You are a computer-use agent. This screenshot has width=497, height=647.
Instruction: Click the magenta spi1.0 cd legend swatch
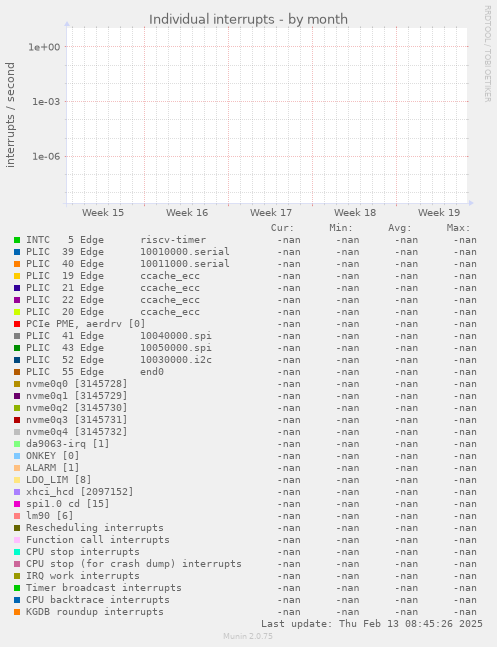pyautogui.click(x=17, y=504)
